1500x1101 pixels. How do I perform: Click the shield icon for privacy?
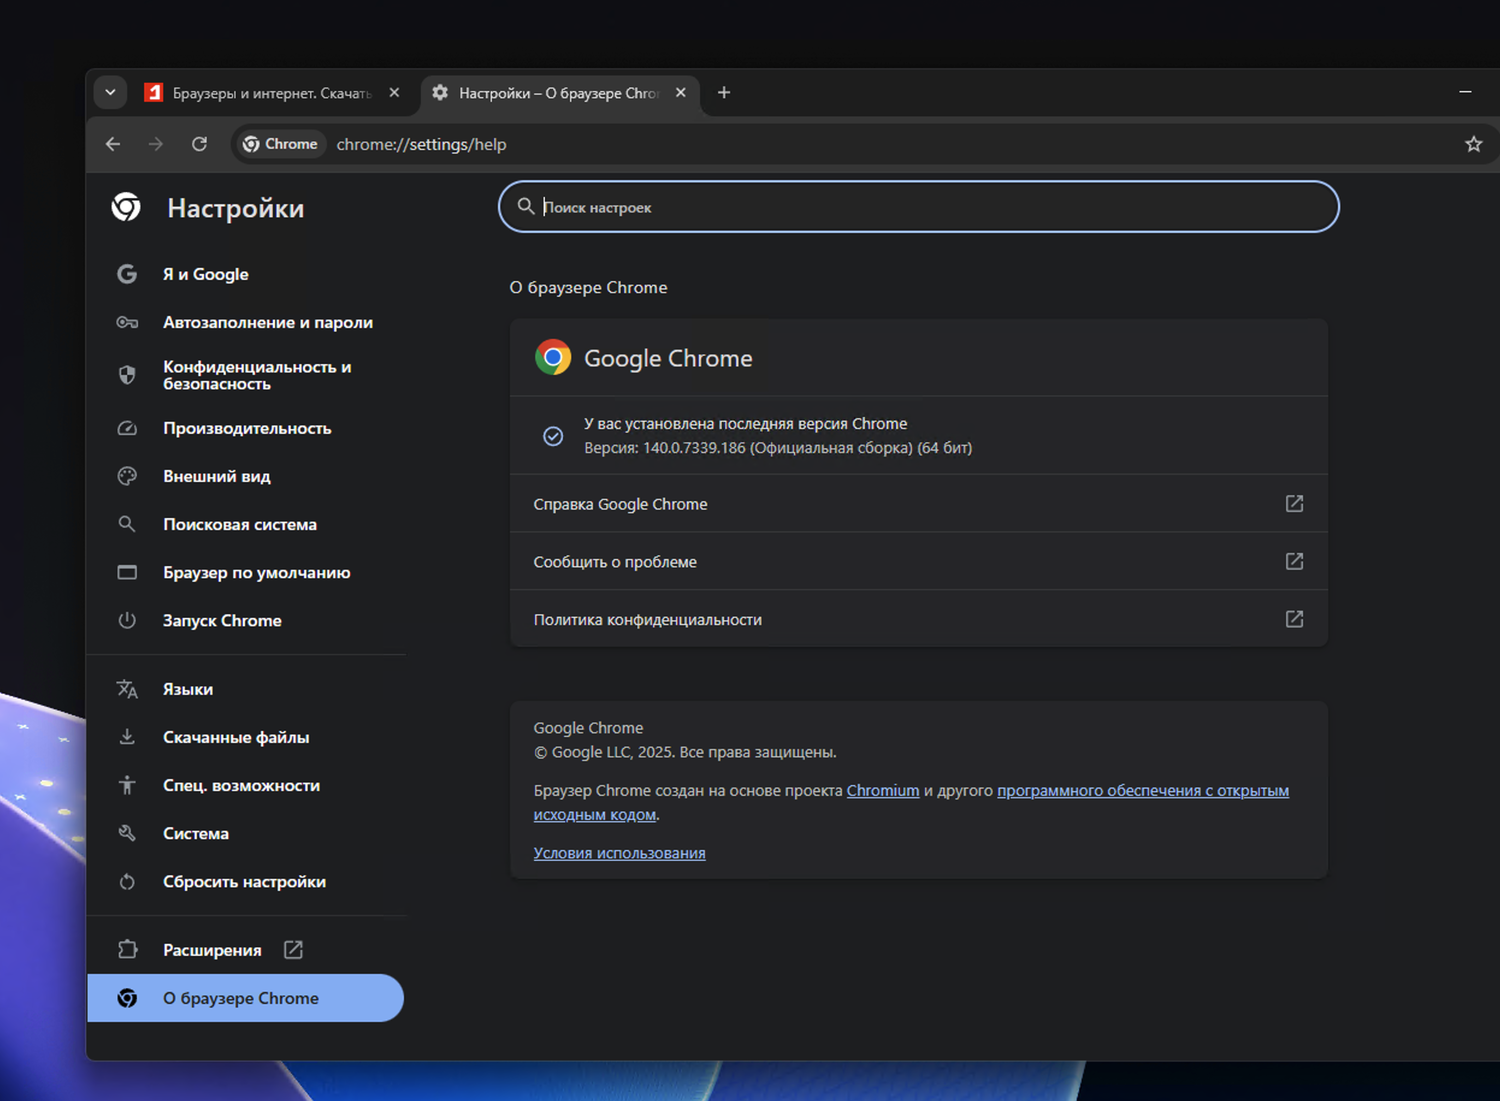tap(127, 375)
